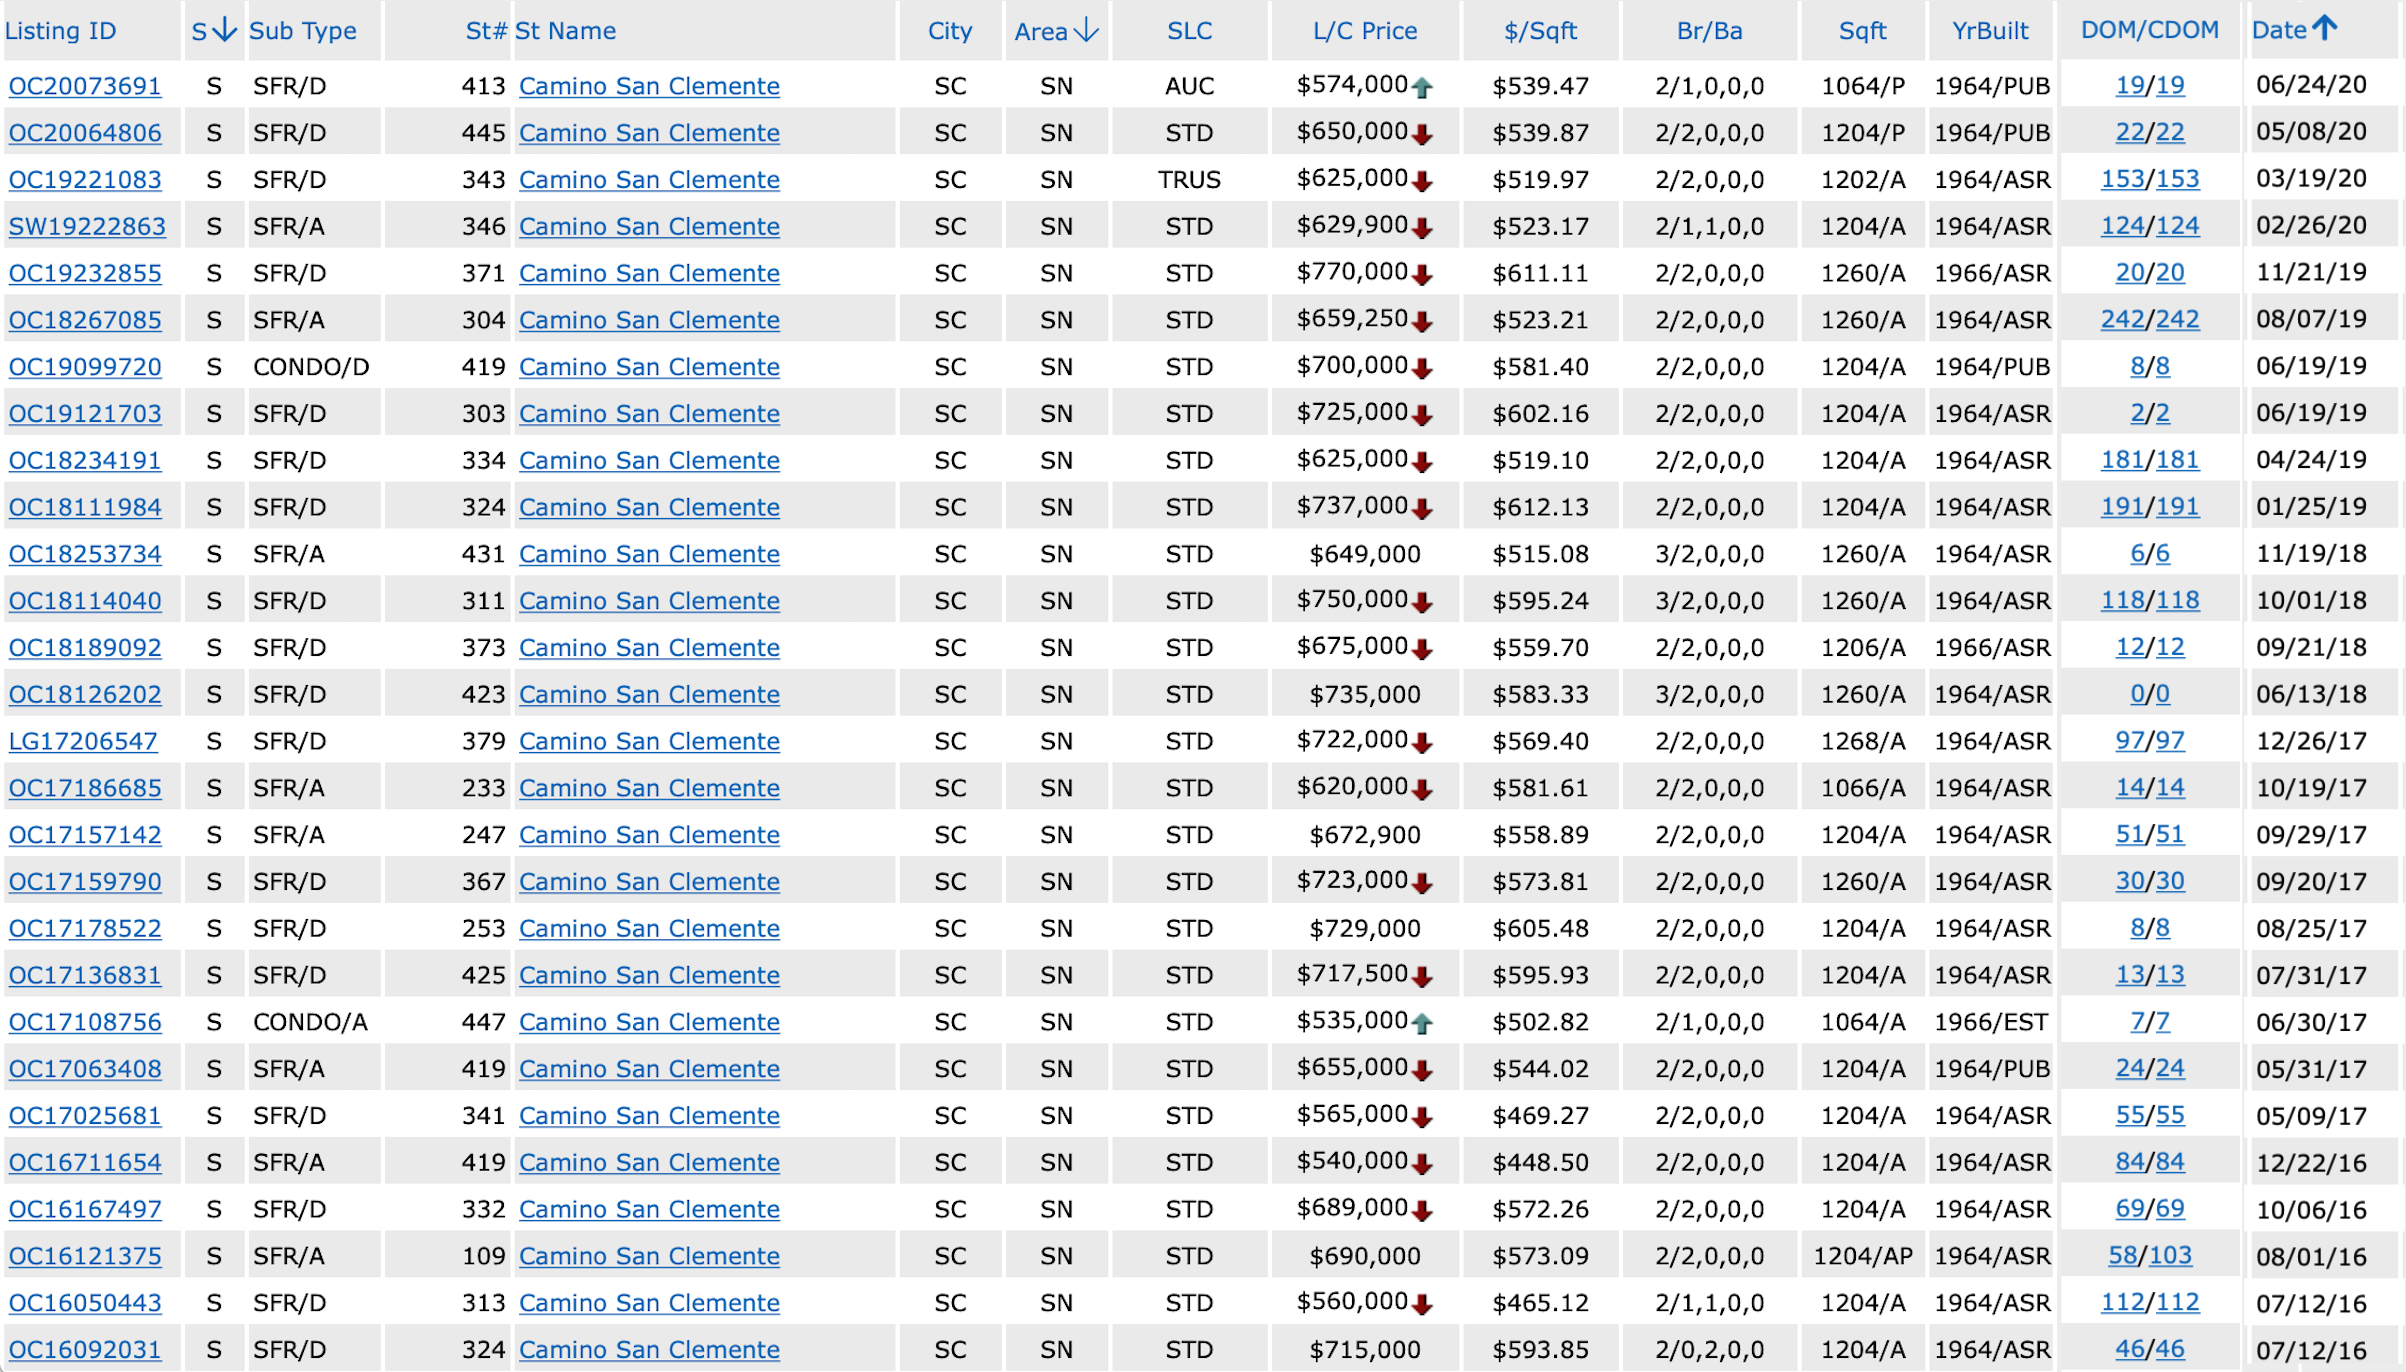Sort by DOM/CDOM column header

[2149, 30]
